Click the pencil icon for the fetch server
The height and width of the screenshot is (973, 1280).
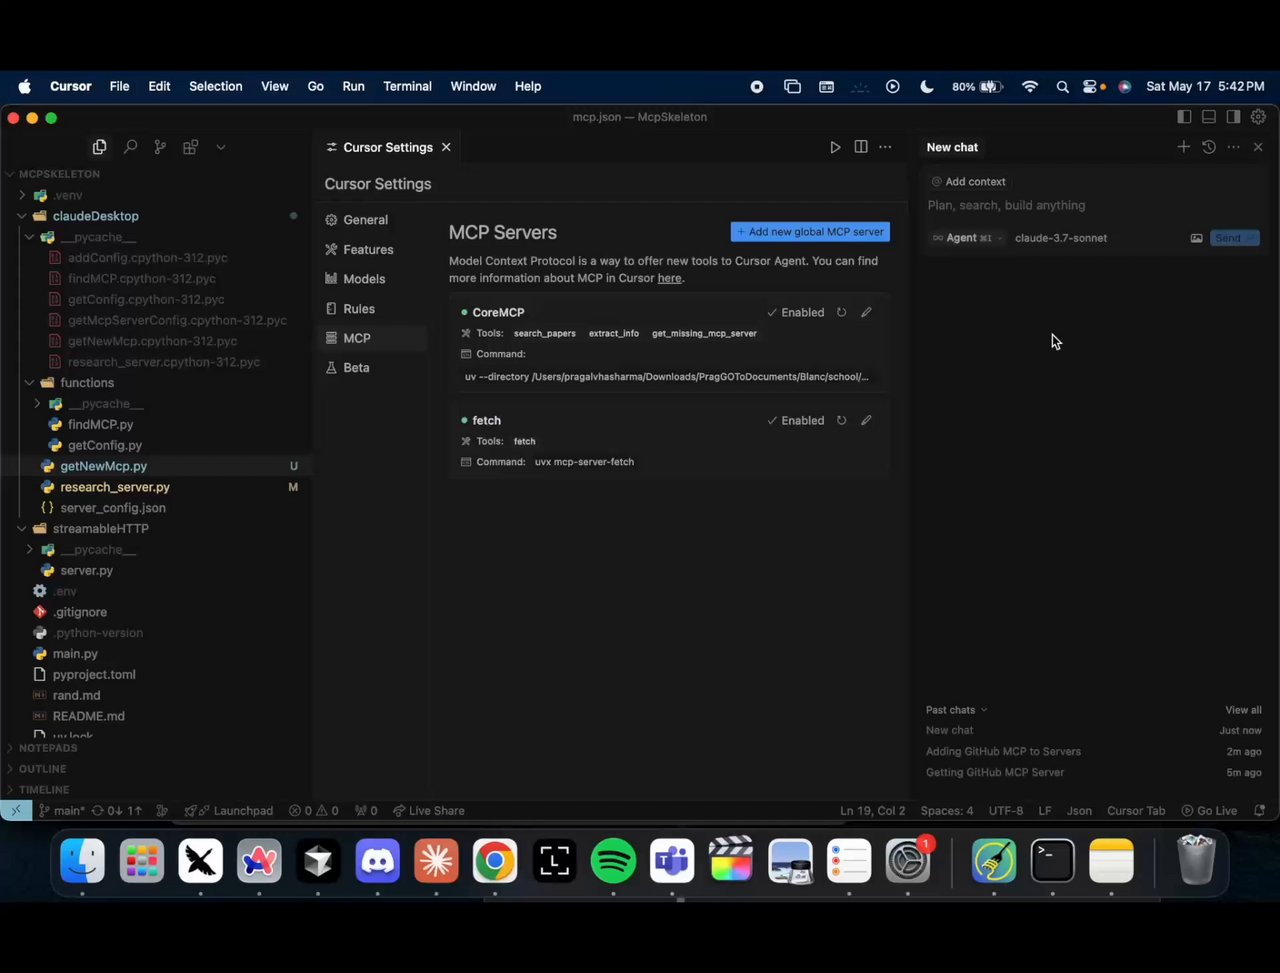866,420
